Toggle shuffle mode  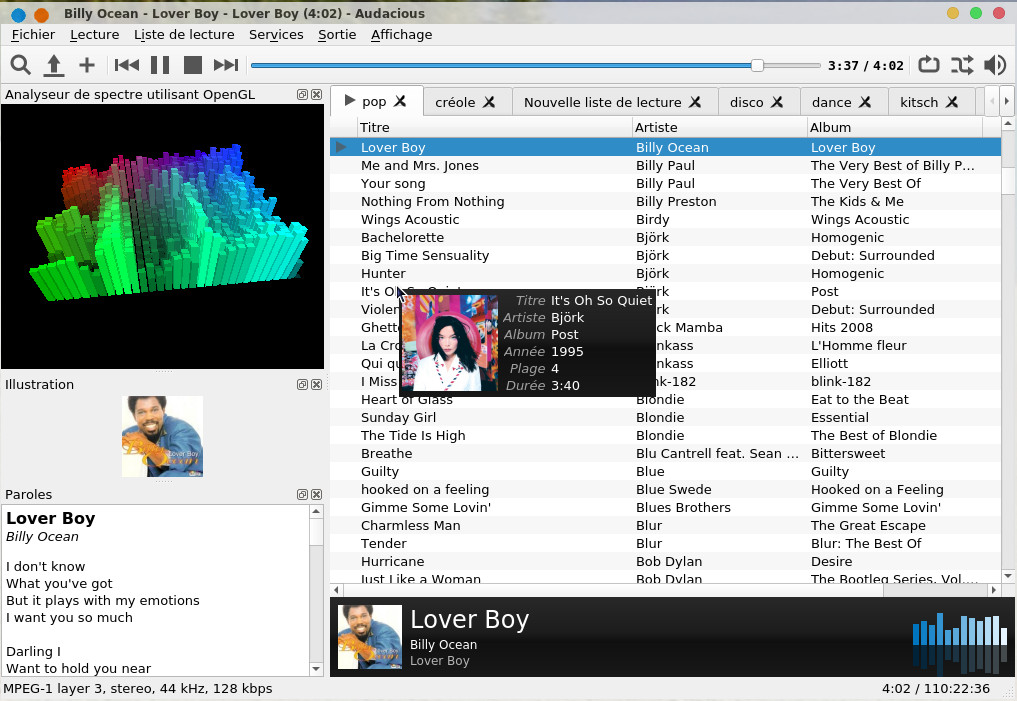[x=961, y=66]
